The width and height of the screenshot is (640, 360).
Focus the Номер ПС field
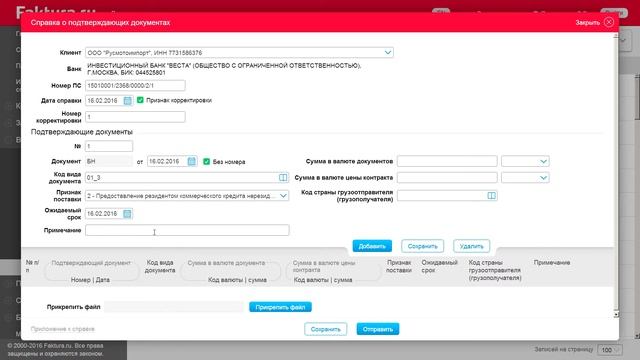coord(135,86)
